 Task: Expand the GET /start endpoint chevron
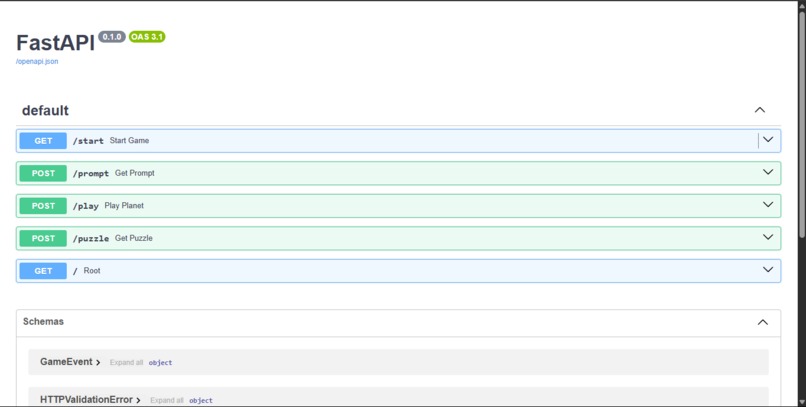point(768,140)
